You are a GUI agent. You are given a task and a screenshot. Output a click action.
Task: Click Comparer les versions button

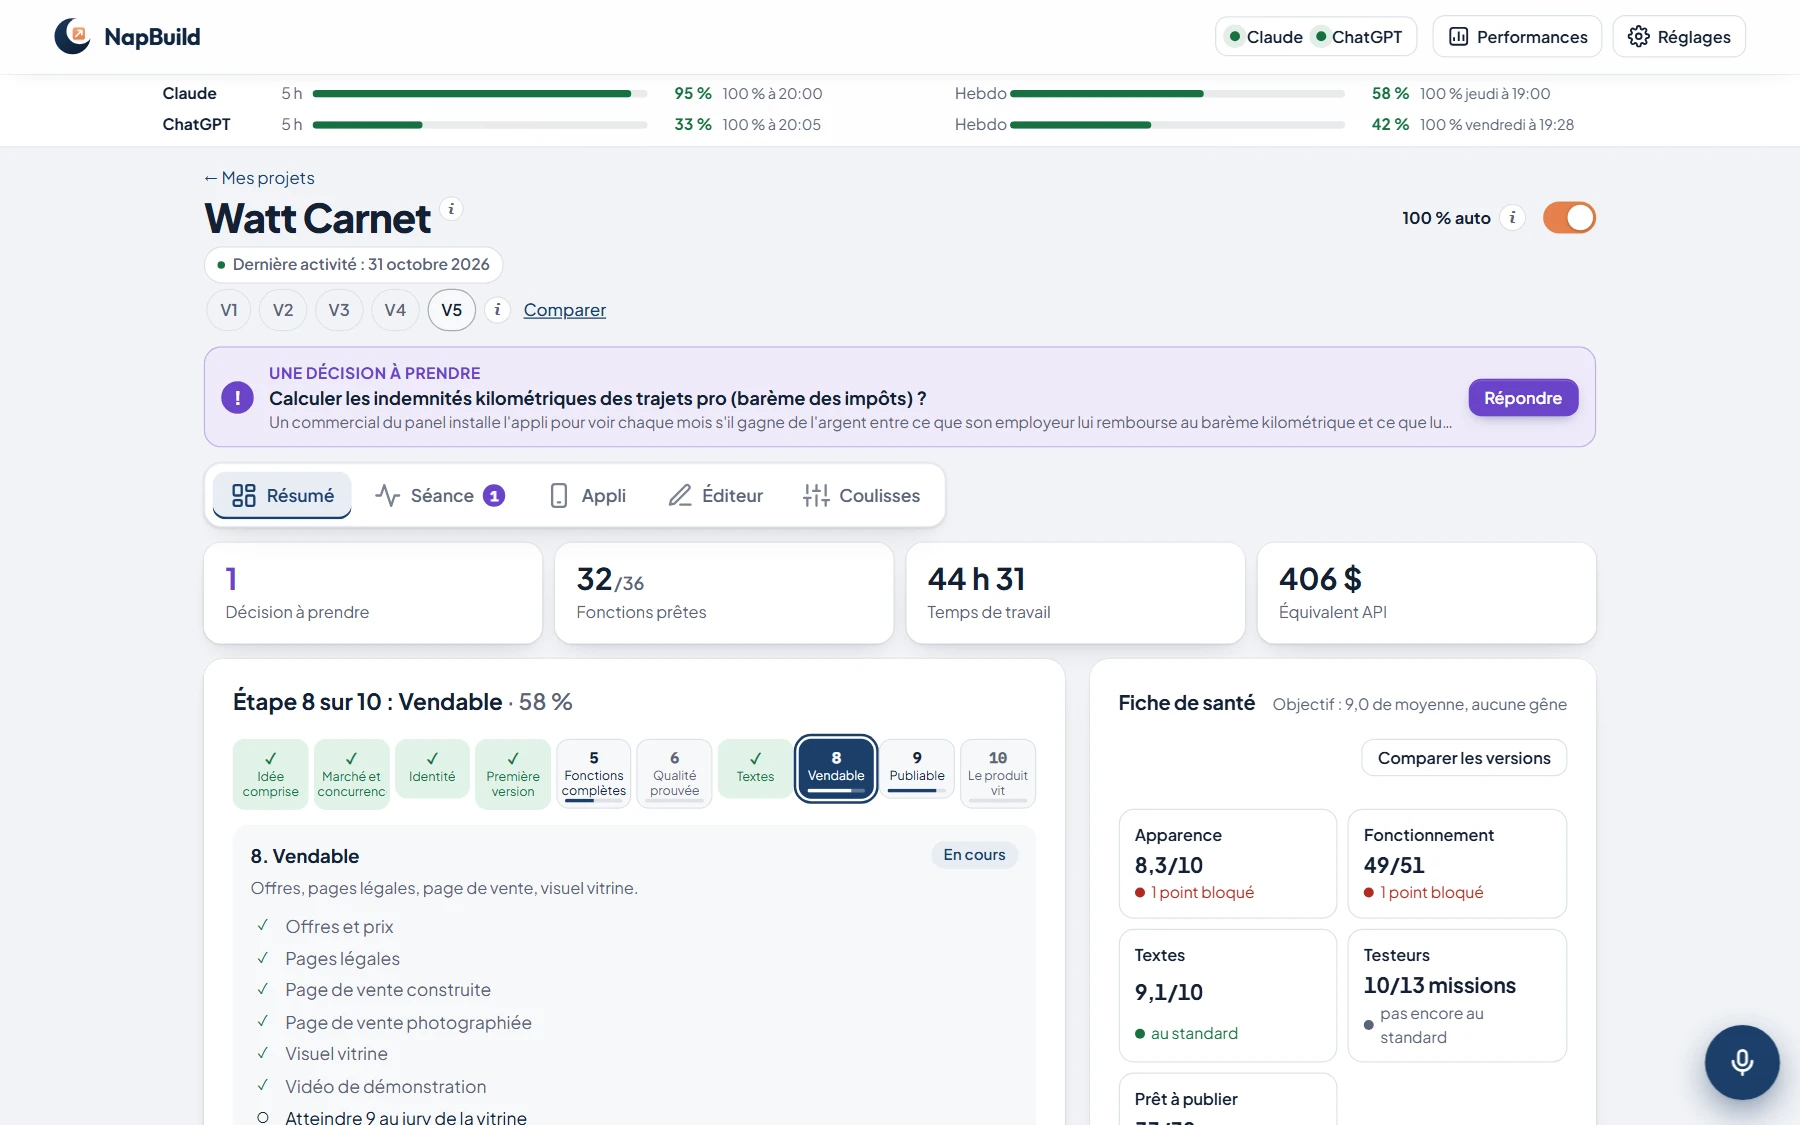coord(1464,758)
